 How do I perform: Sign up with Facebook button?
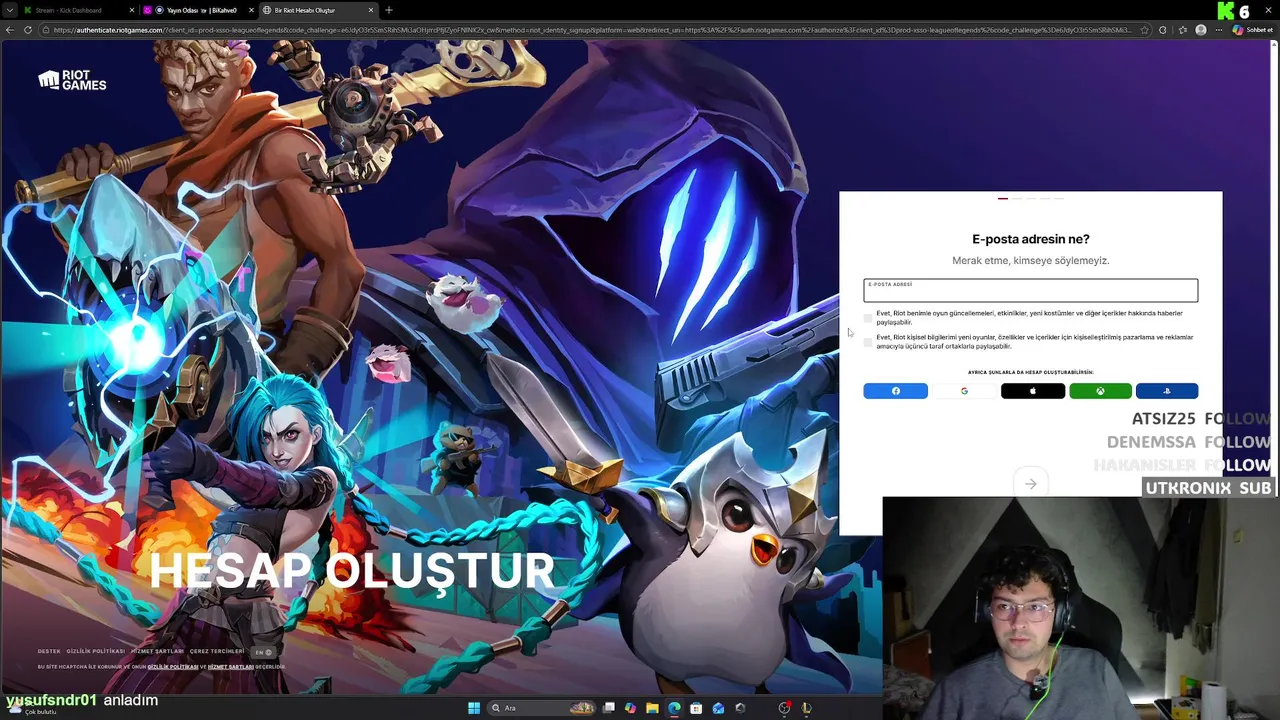895,391
